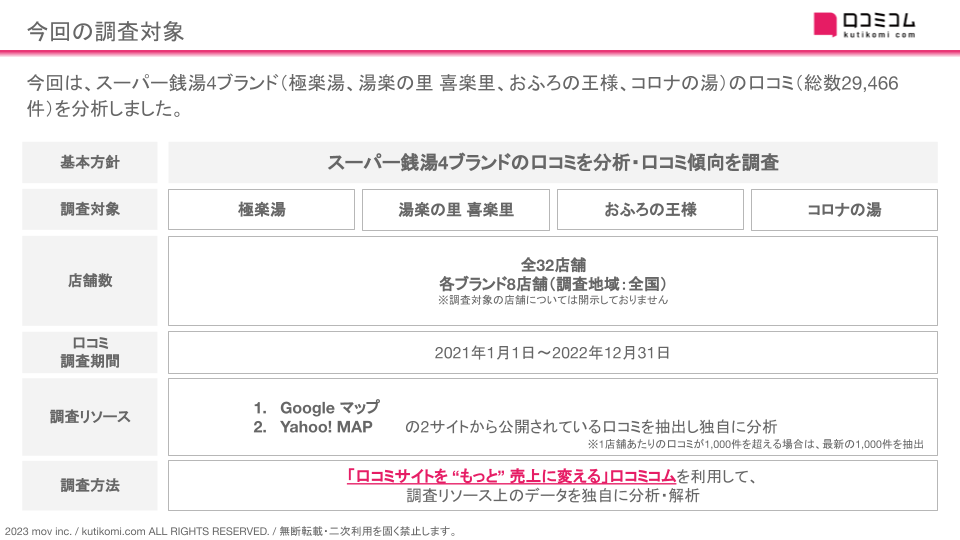Click the copyright footer text
The image size is (960, 540).
(232, 531)
